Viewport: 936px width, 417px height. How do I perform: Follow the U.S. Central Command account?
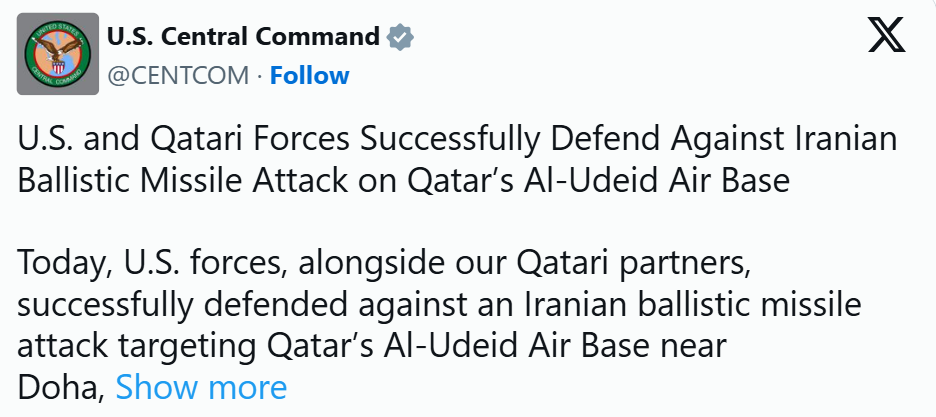point(309,76)
